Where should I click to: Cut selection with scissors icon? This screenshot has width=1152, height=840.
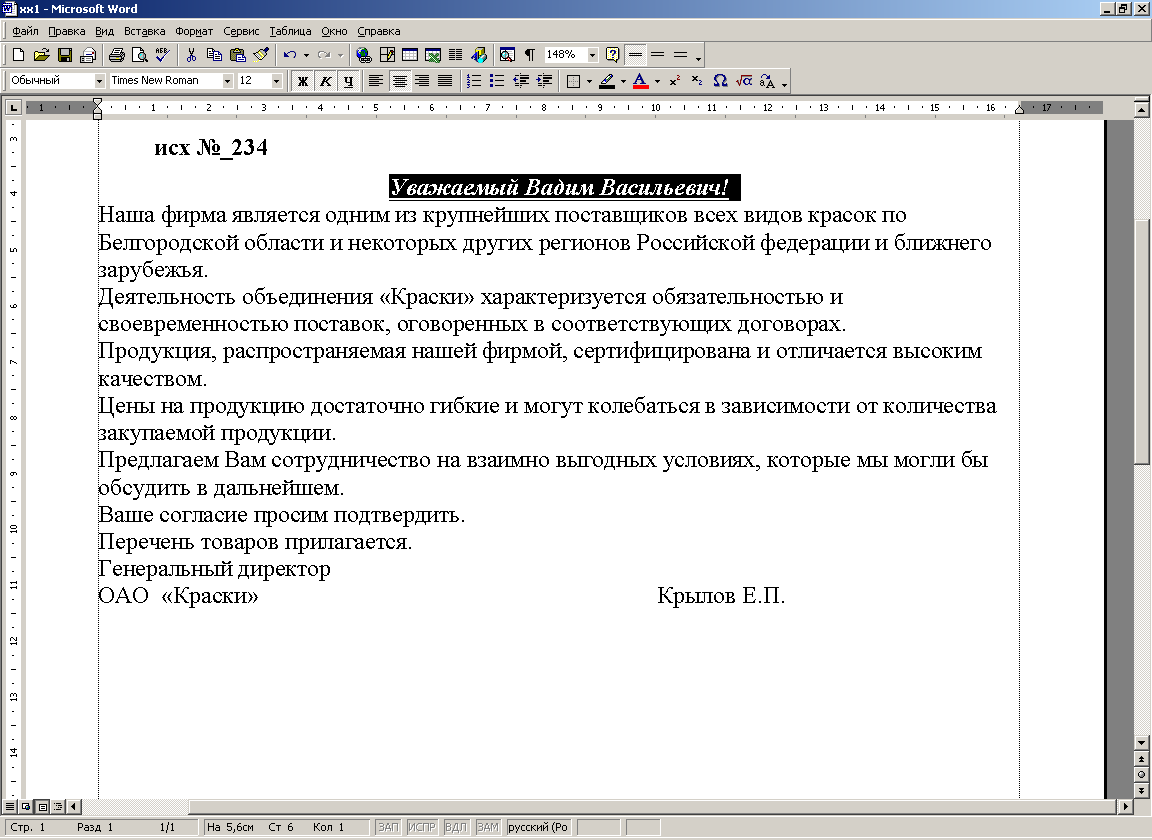191,54
